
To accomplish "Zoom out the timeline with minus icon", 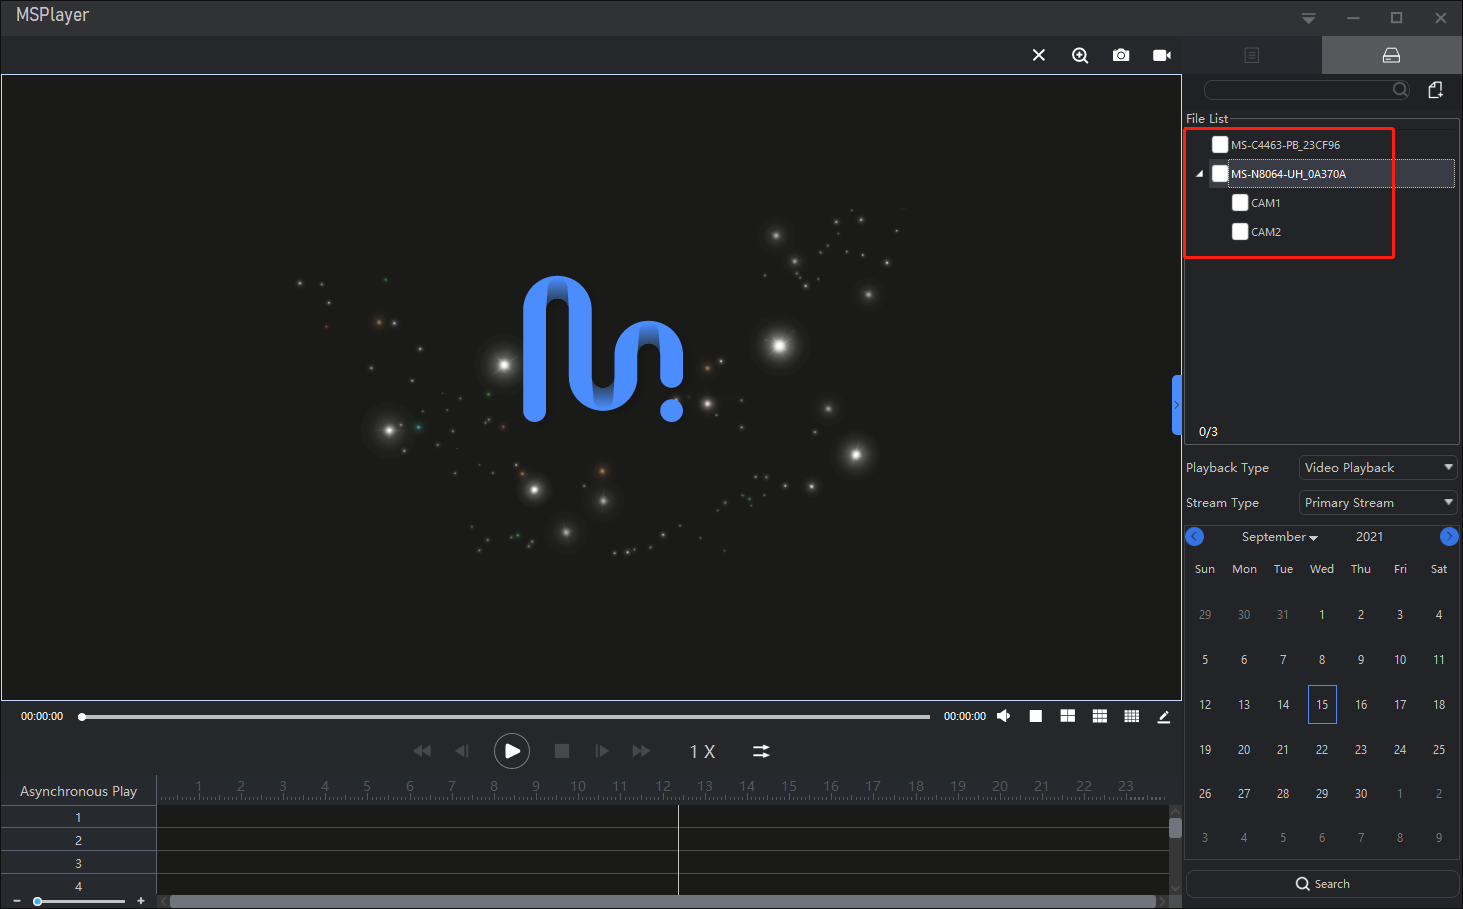I will coord(17,901).
